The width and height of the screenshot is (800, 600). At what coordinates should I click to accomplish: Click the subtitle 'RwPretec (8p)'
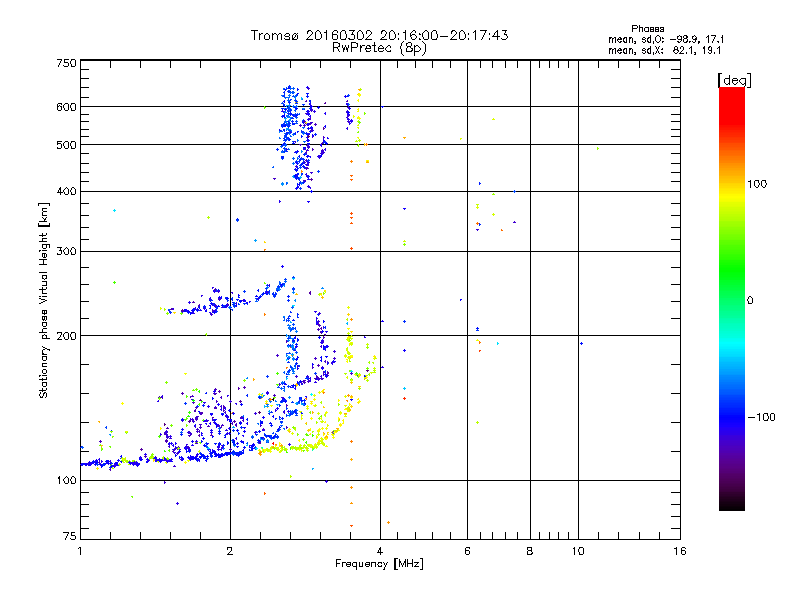(x=379, y=48)
